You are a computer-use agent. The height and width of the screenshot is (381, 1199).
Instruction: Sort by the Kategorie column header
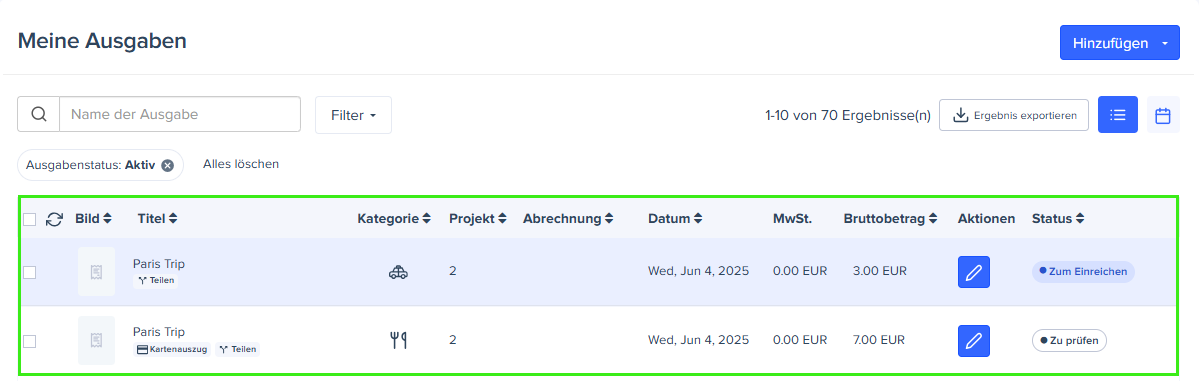394,219
